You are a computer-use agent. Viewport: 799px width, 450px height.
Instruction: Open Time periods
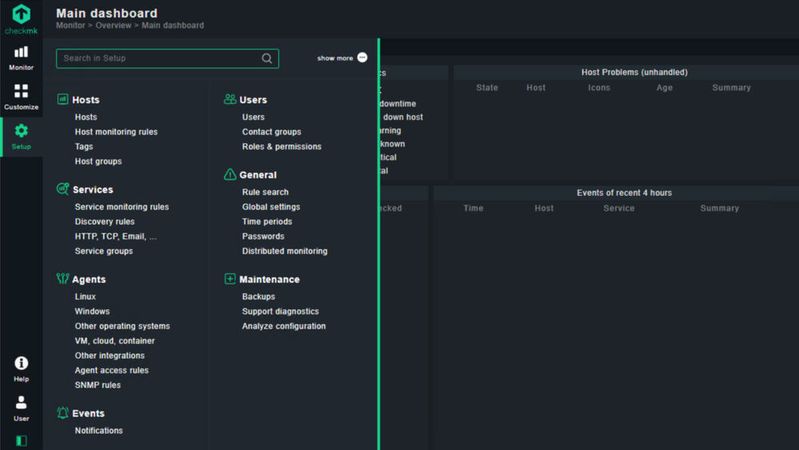267,222
